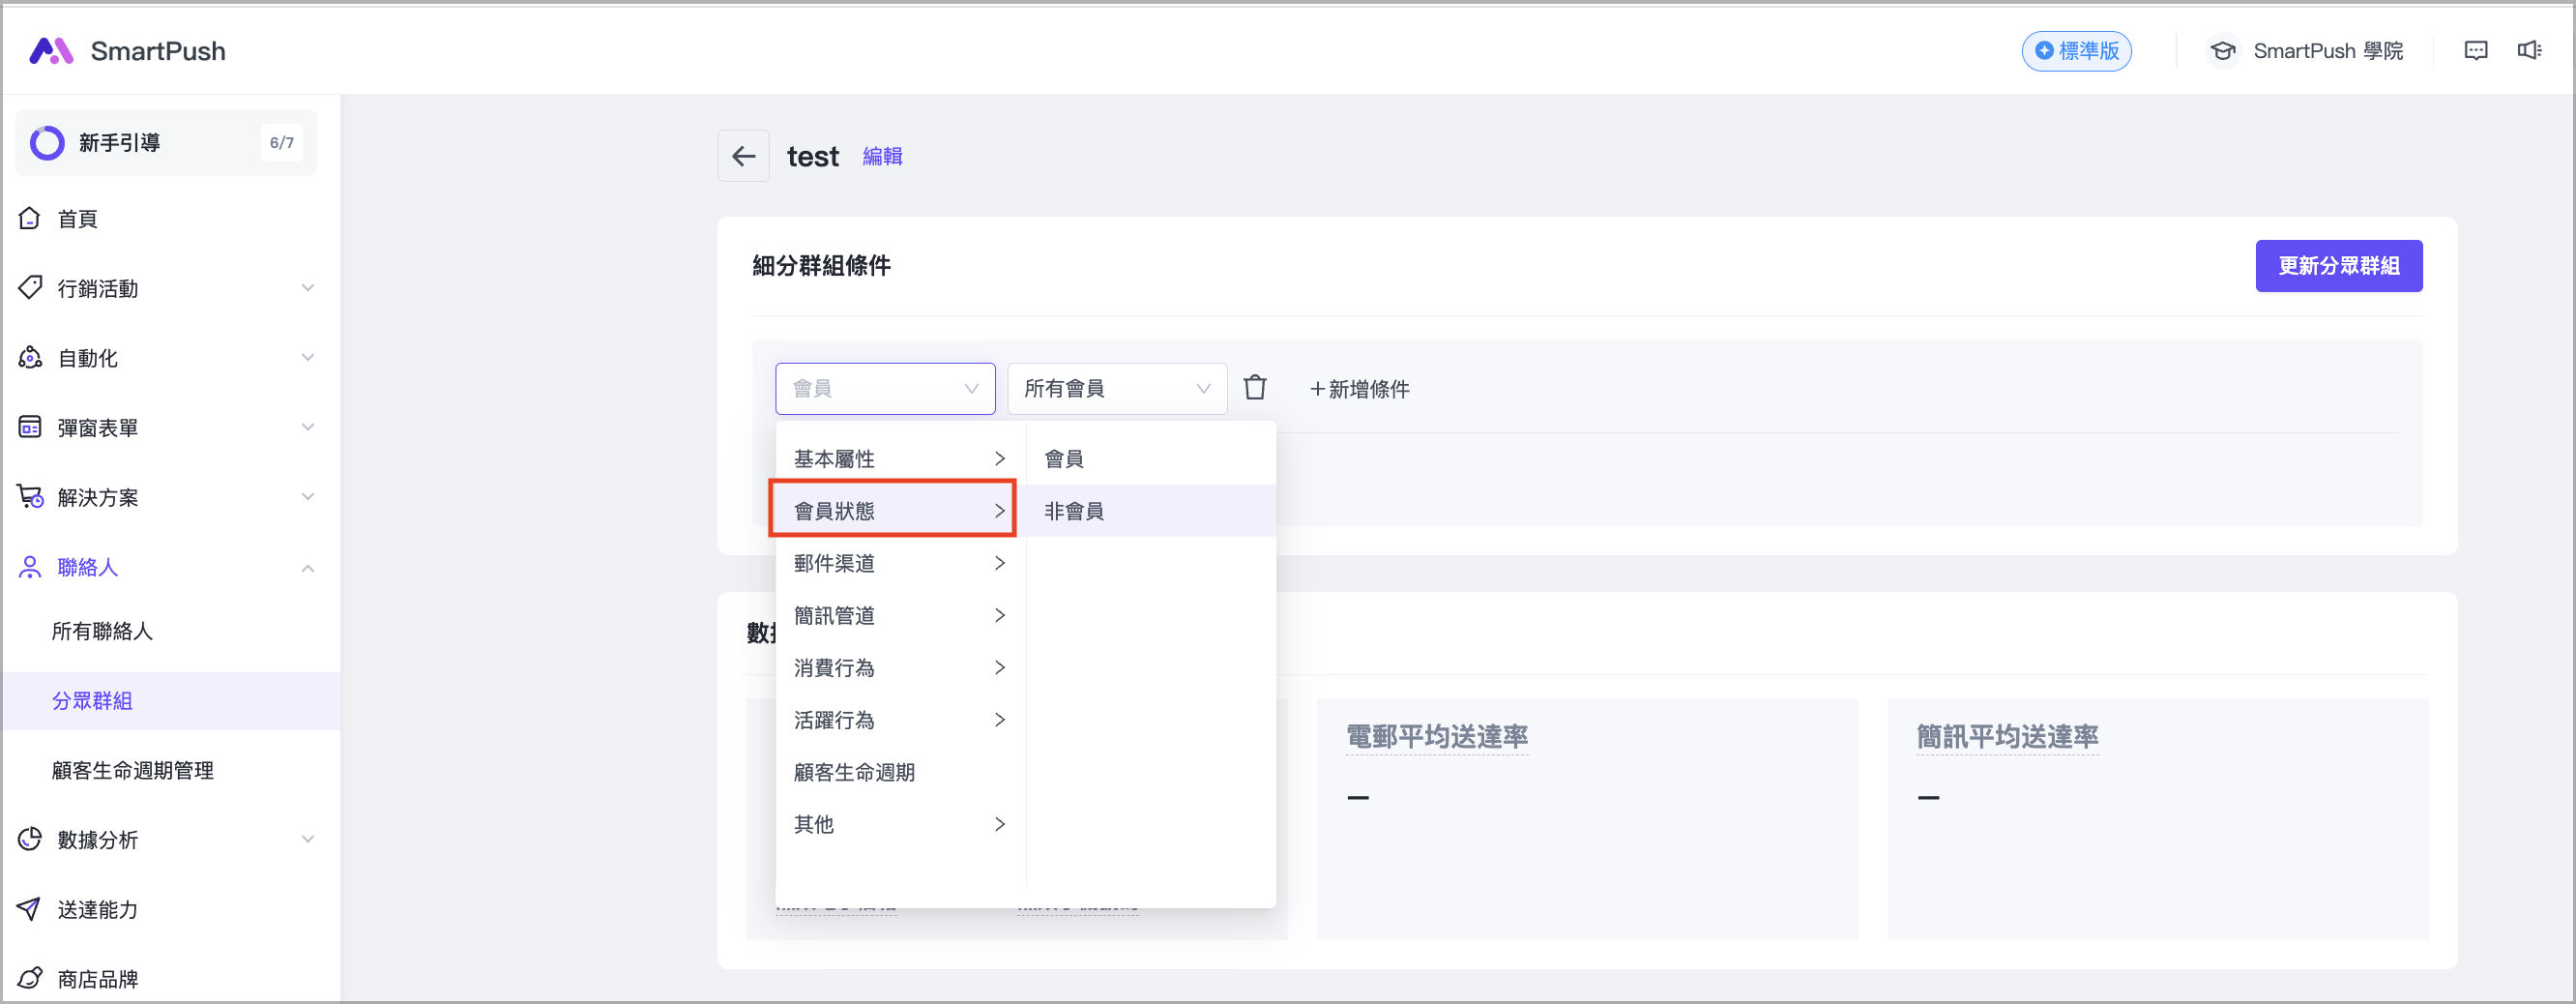Click the SmartPush logo icon
The image size is (2576, 1004).
coord(51,51)
